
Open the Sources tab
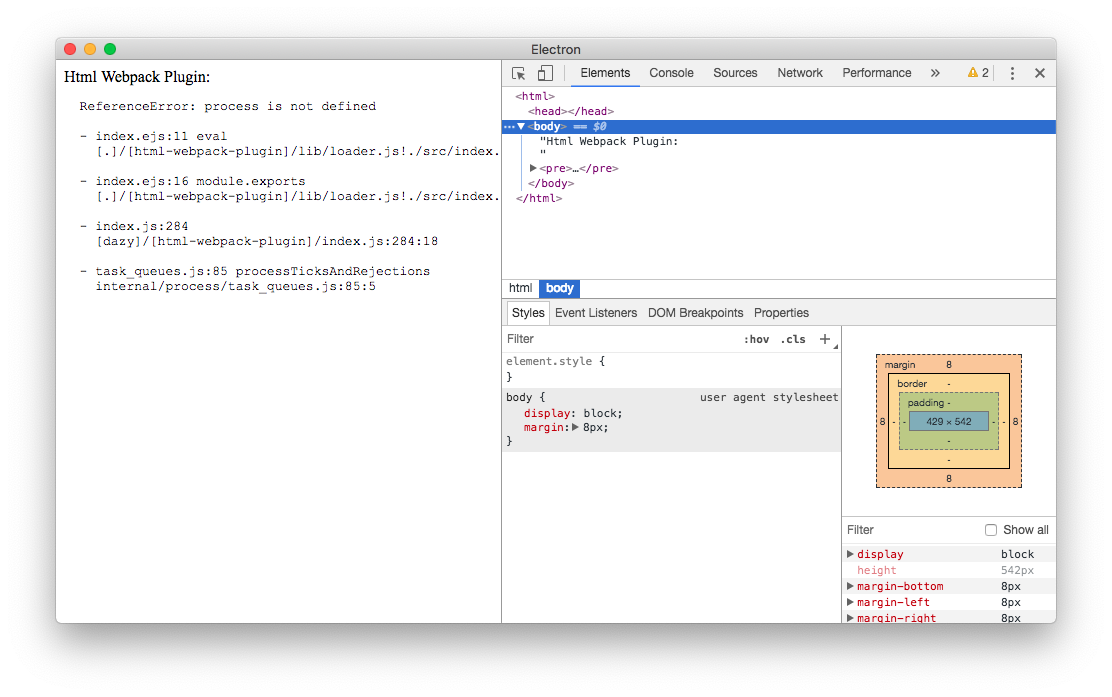[x=735, y=73]
